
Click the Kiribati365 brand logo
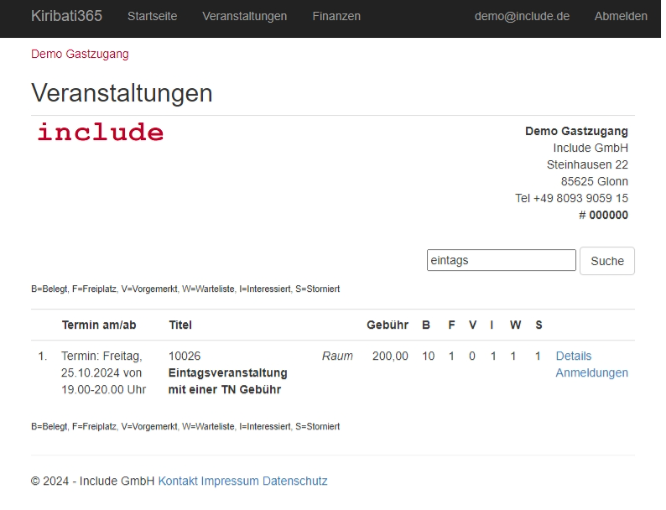coord(66,16)
